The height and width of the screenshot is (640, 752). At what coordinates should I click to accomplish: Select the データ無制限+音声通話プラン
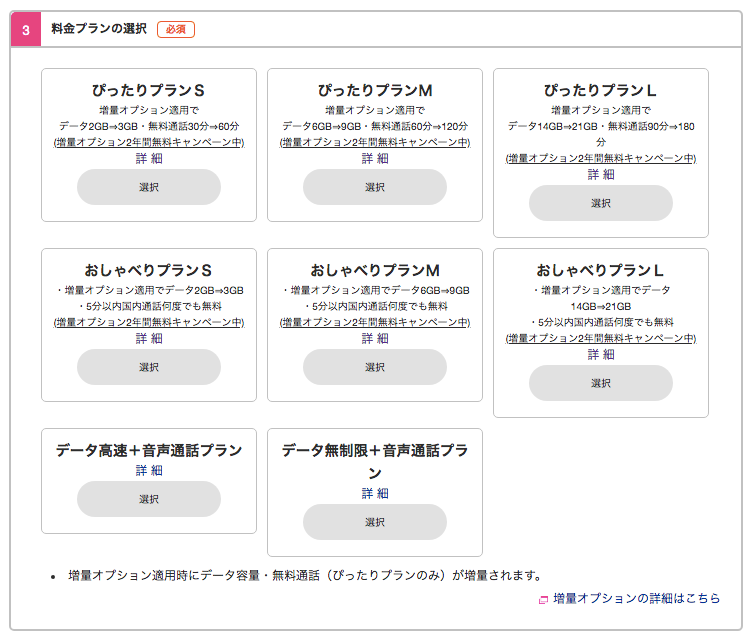click(x=375, y=522)
